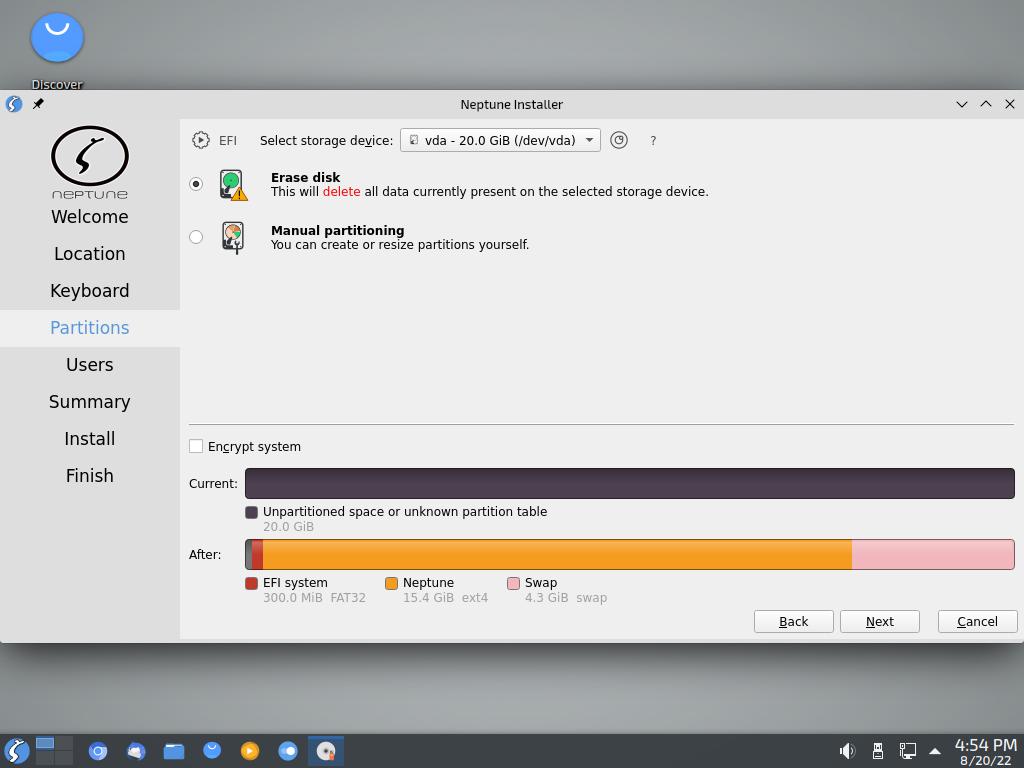Enable the Encrypt system checkbox

[x=196, y=446]
